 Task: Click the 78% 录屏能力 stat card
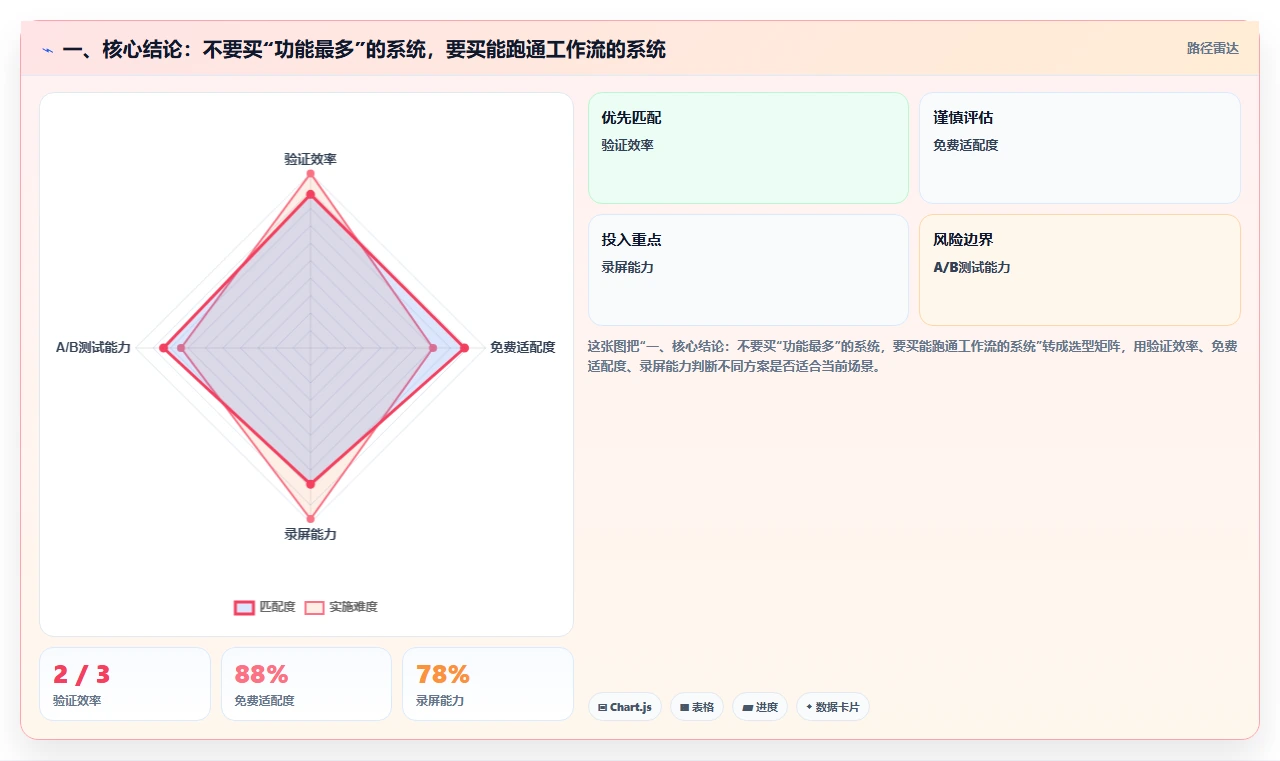488,684
